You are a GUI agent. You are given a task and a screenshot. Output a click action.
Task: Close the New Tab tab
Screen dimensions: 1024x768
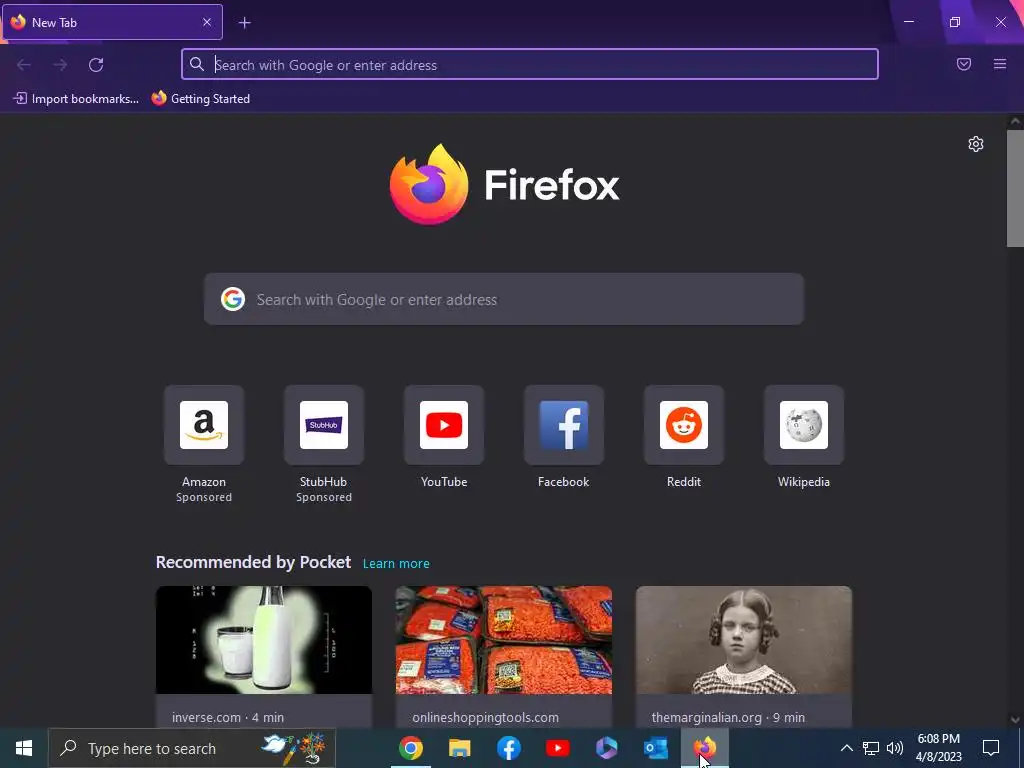pos(207,22)
